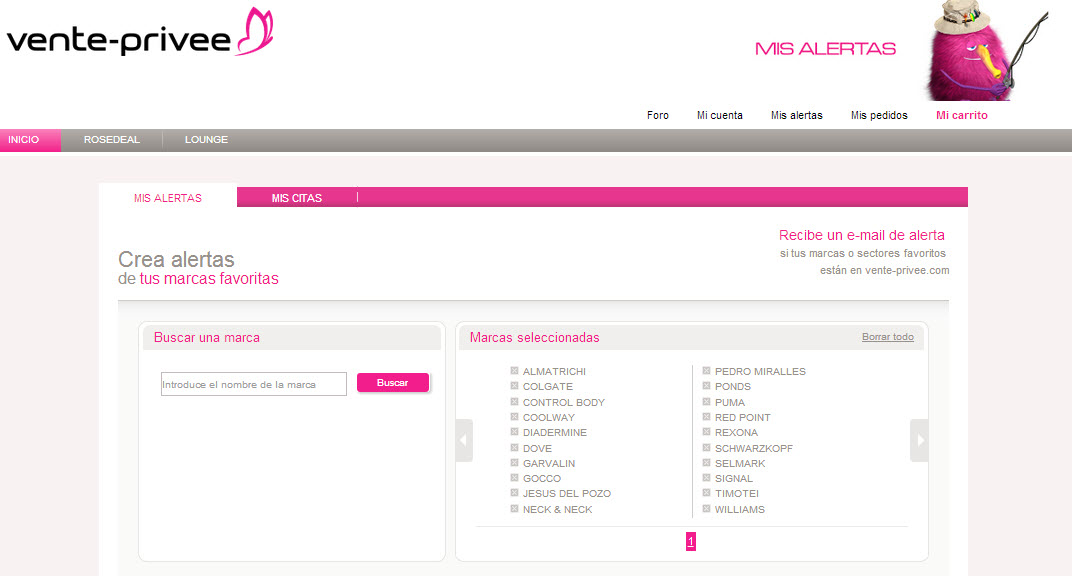Open Mi cuenta link
1072x576 pixels.
point(720,115)
